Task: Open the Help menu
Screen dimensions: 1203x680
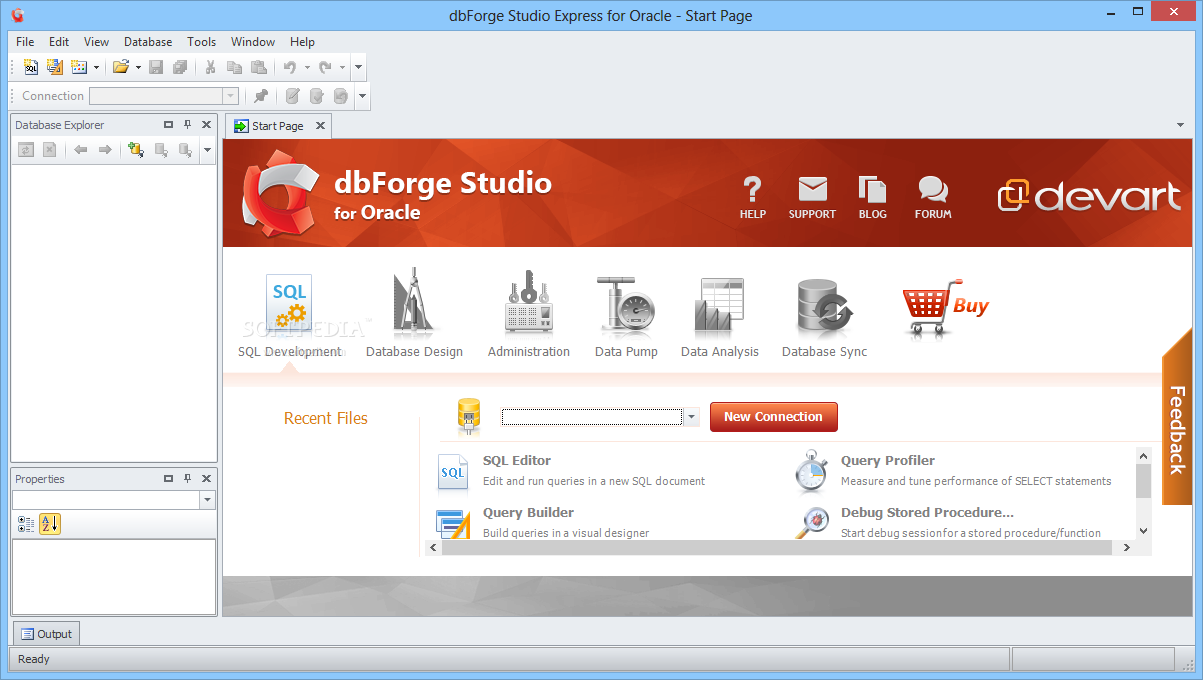Action: pos(302,42)
